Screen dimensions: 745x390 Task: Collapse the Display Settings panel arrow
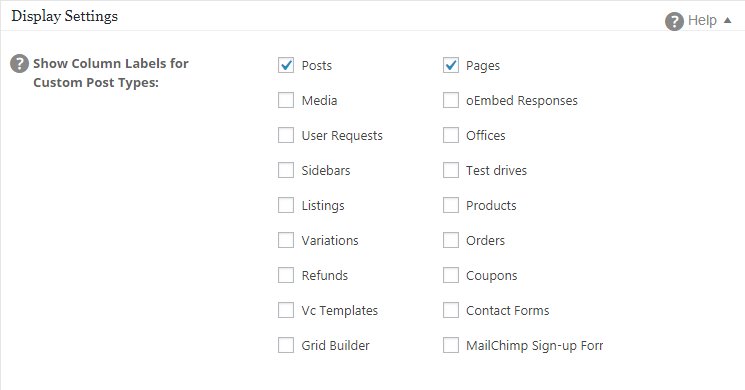pyautogui.click(x=727, y=20)
